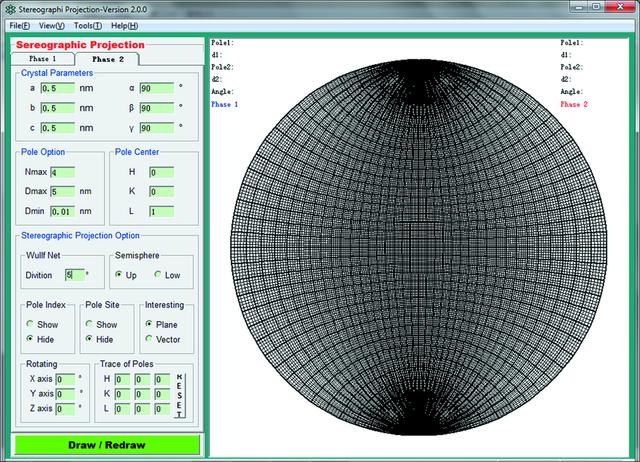
Task: Select the Up semisphere option
Action: [126, 275]
